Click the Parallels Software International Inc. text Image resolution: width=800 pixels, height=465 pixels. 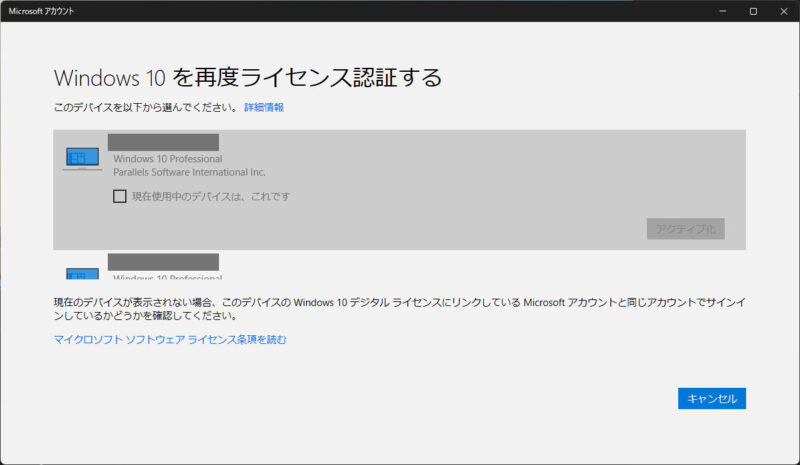189,173
